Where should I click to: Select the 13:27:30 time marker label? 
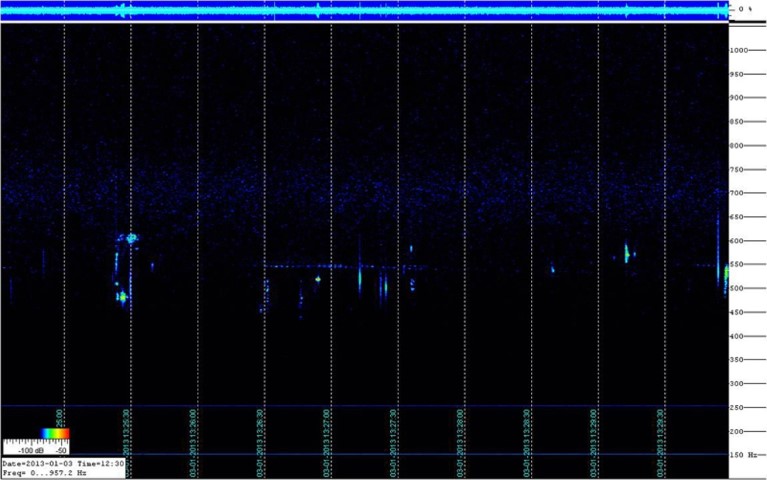[x=393, y=444]
